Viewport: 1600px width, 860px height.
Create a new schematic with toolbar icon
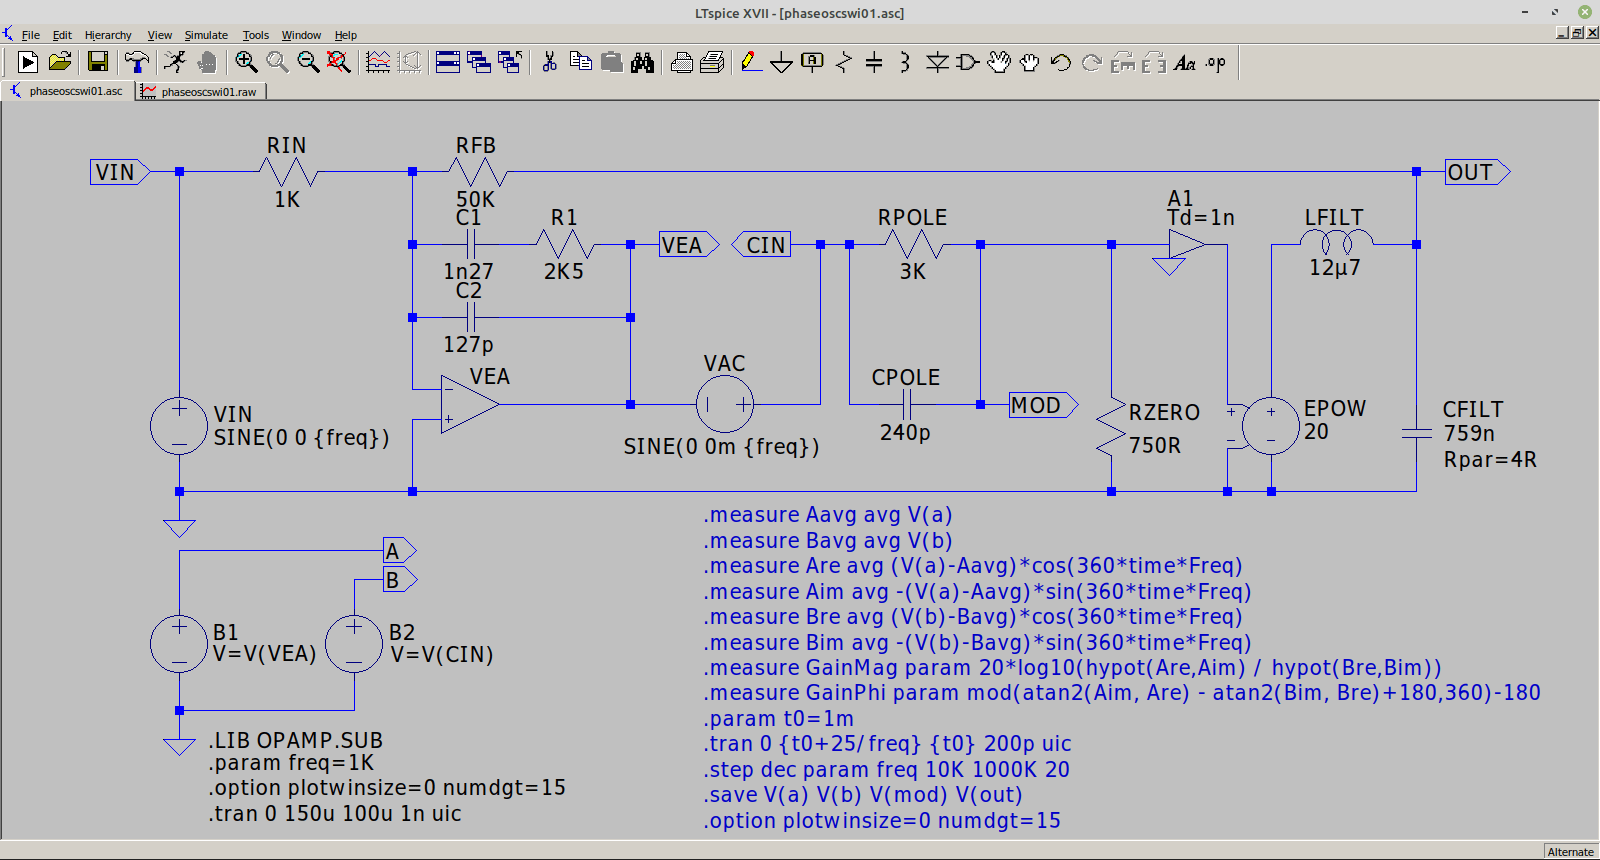click(x=28, y=62)
